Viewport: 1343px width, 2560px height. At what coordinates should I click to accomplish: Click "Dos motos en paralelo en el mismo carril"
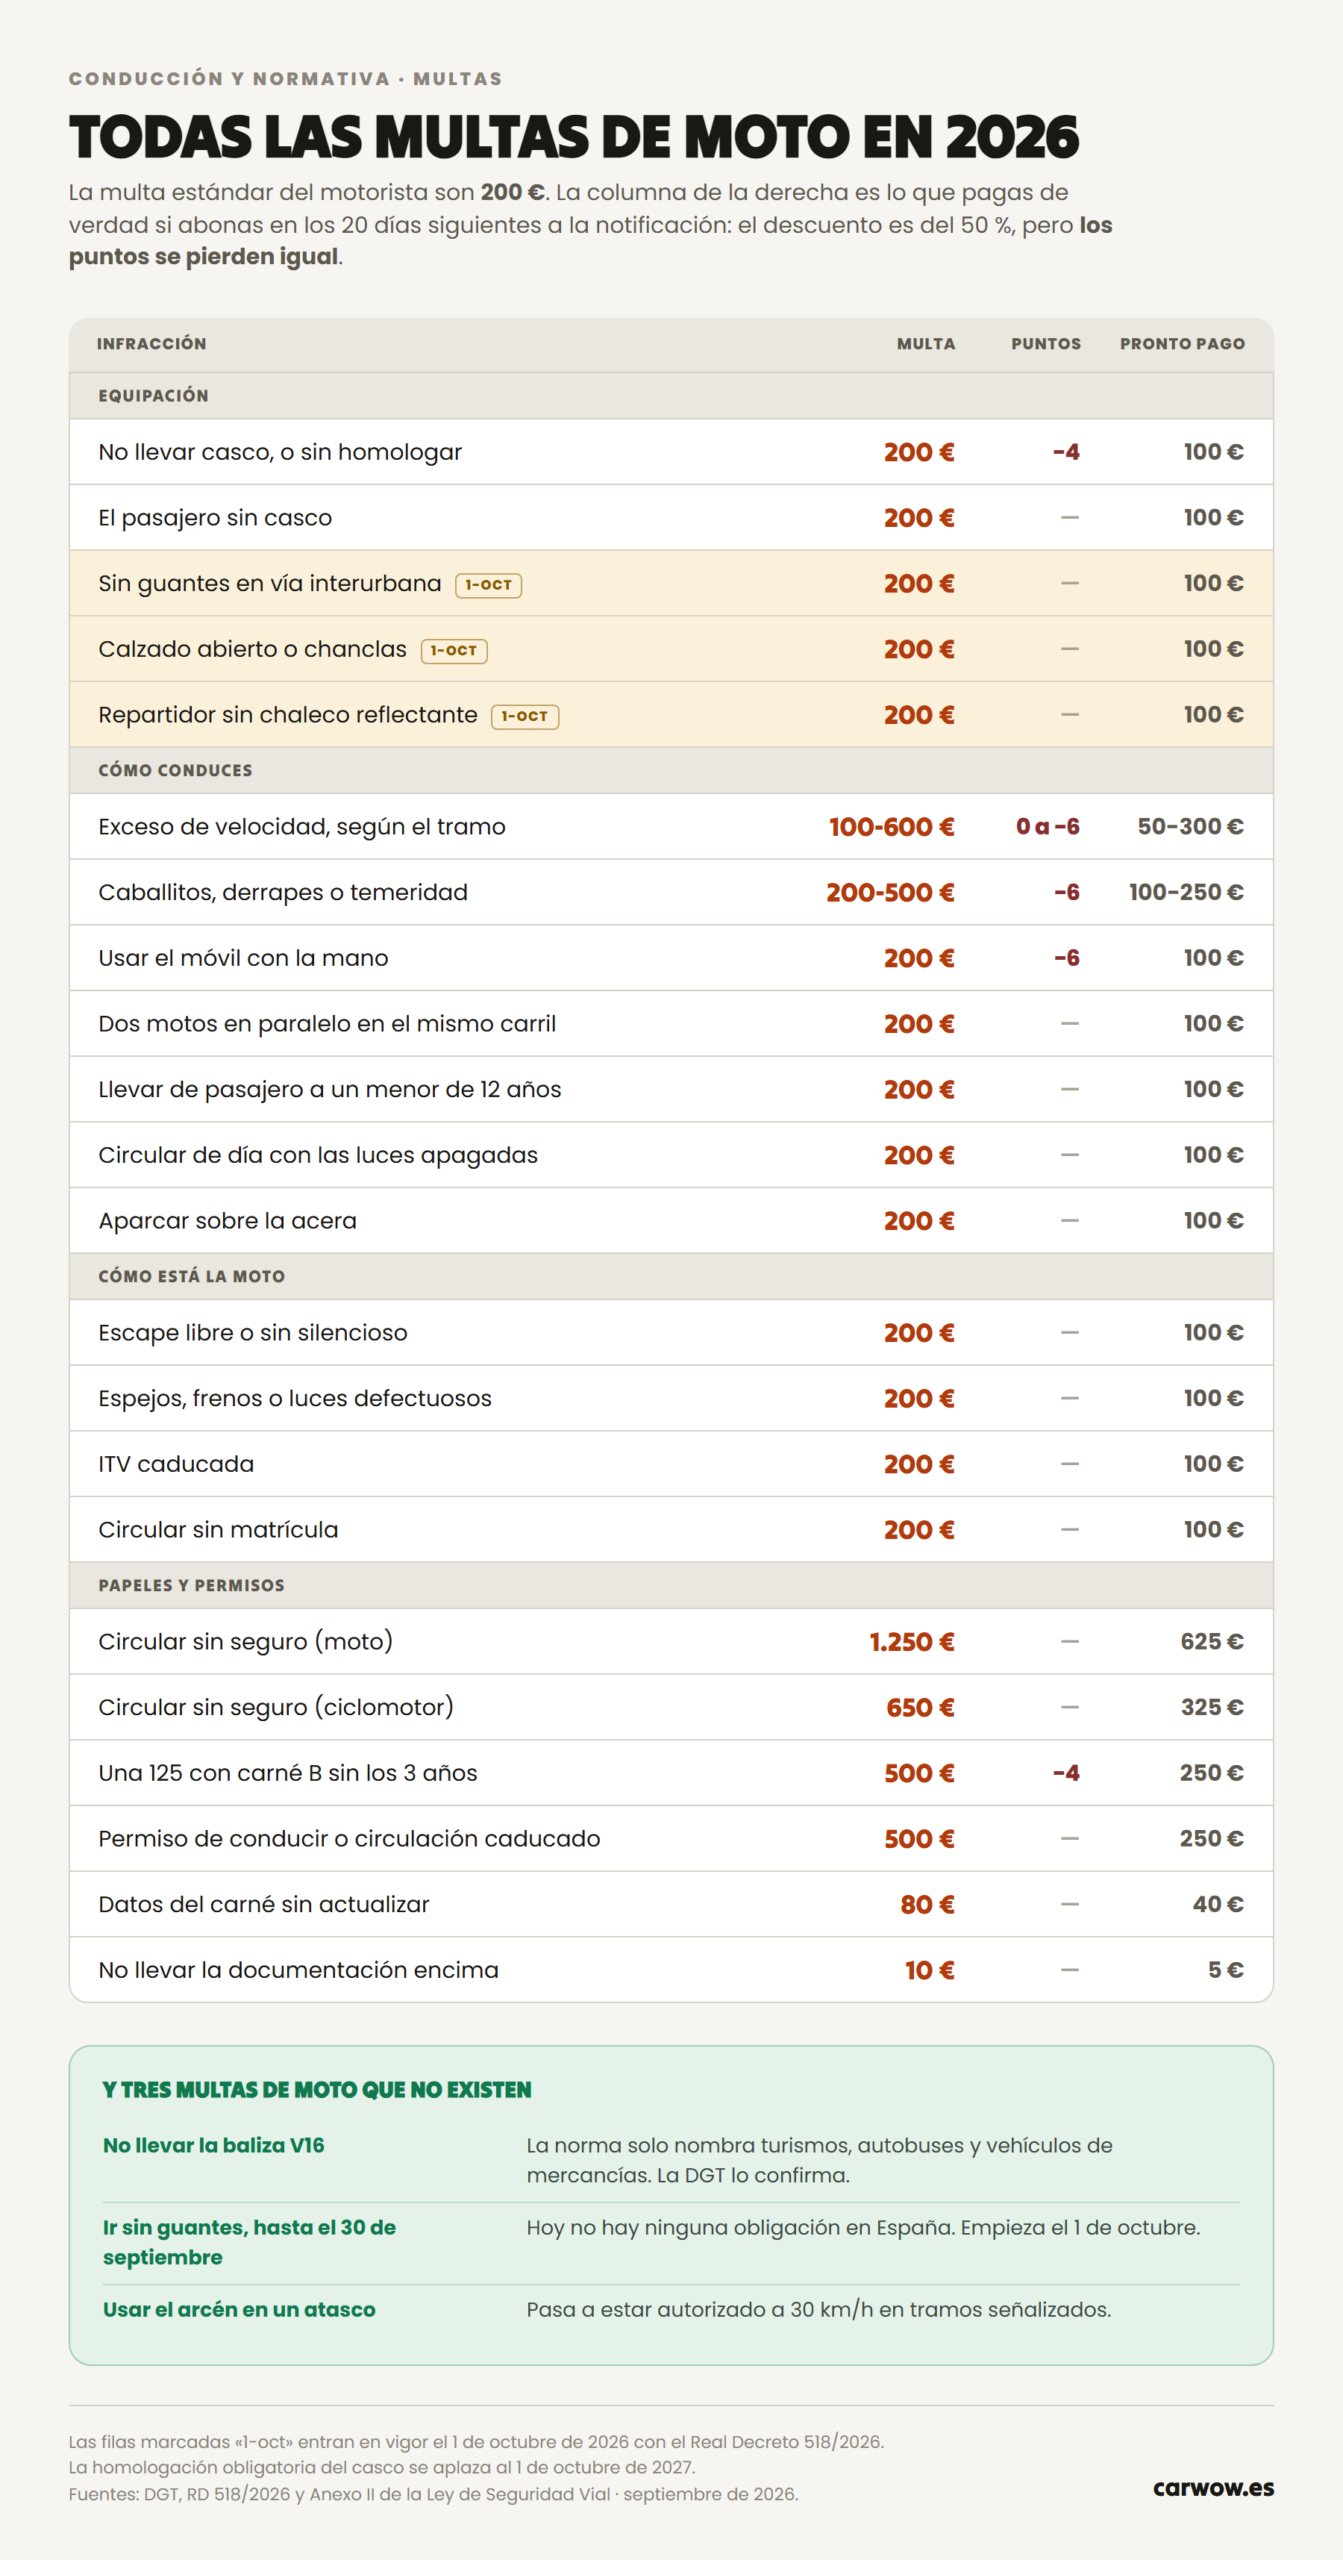(x=327, y=1024)
